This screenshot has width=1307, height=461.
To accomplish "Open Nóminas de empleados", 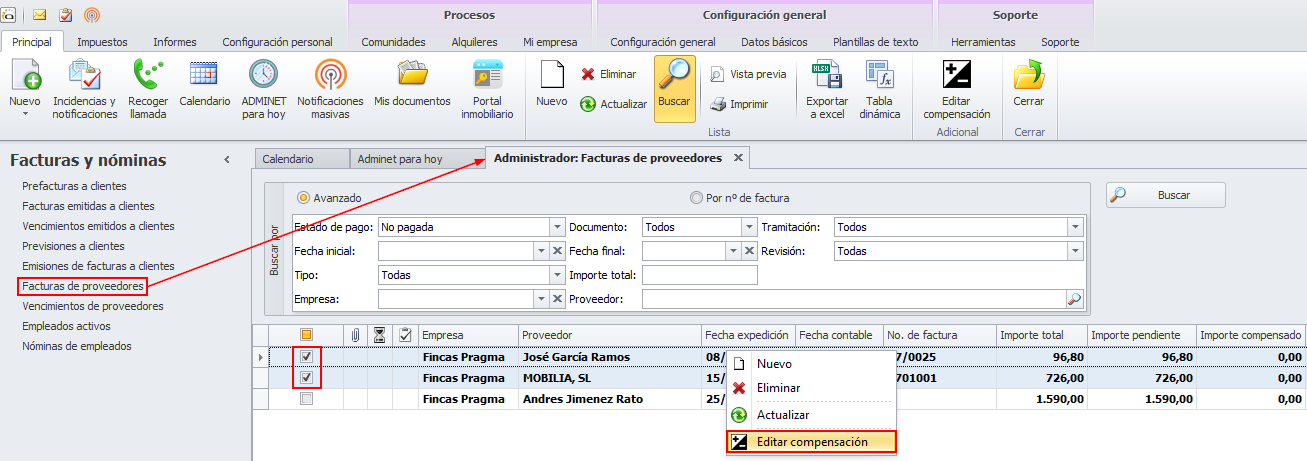I will pyautogui.click(x=77, y=346).
